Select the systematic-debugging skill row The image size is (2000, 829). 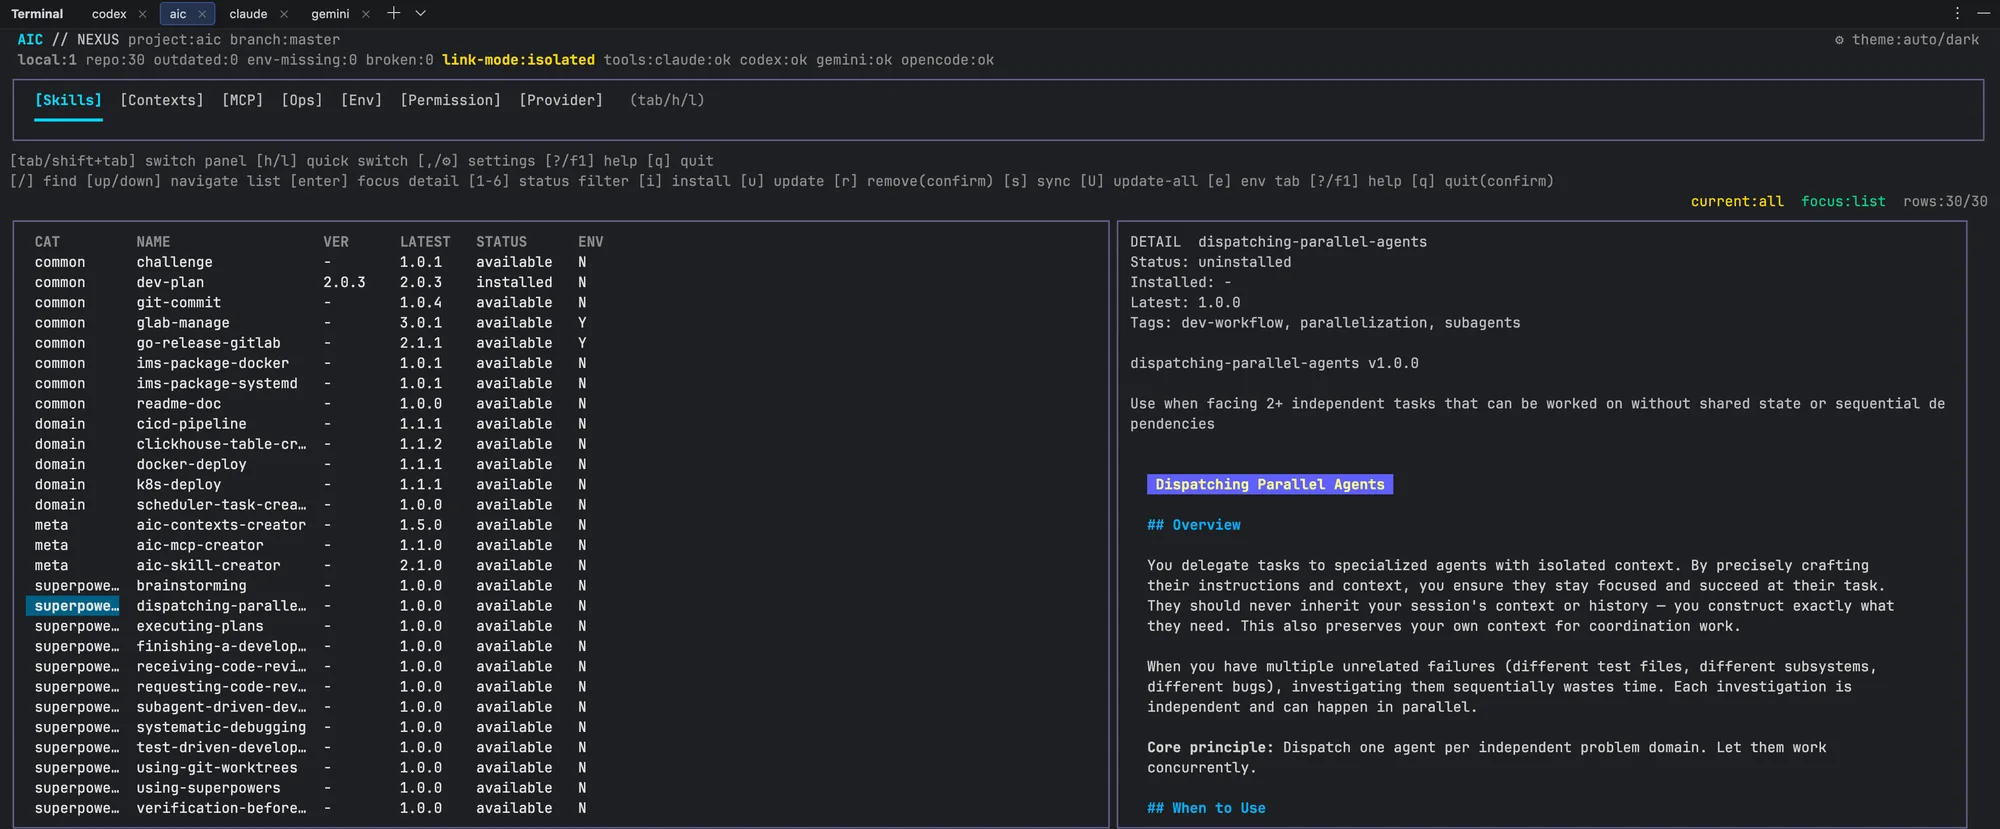311,727
